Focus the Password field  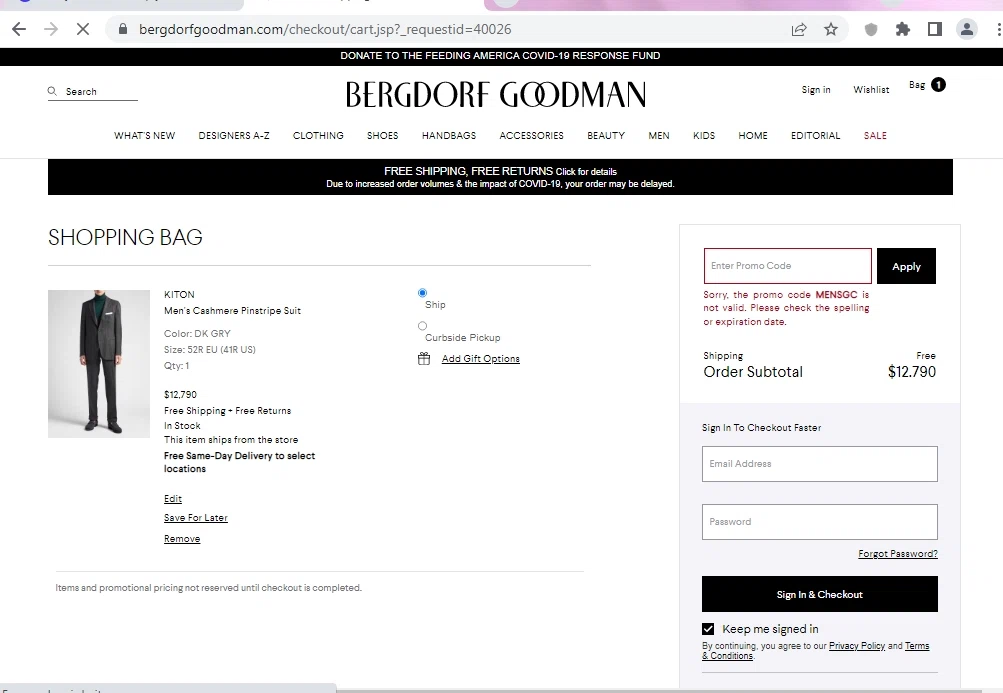point(820,522)
